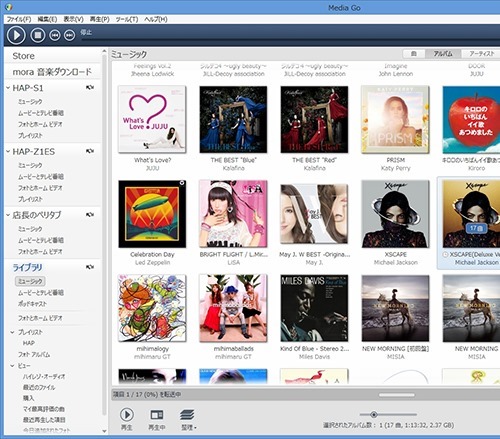Click the 項目 1 / 17 (0%) を転送中 status text
This screenshot has width=500, height=439.
coord(147,395)
